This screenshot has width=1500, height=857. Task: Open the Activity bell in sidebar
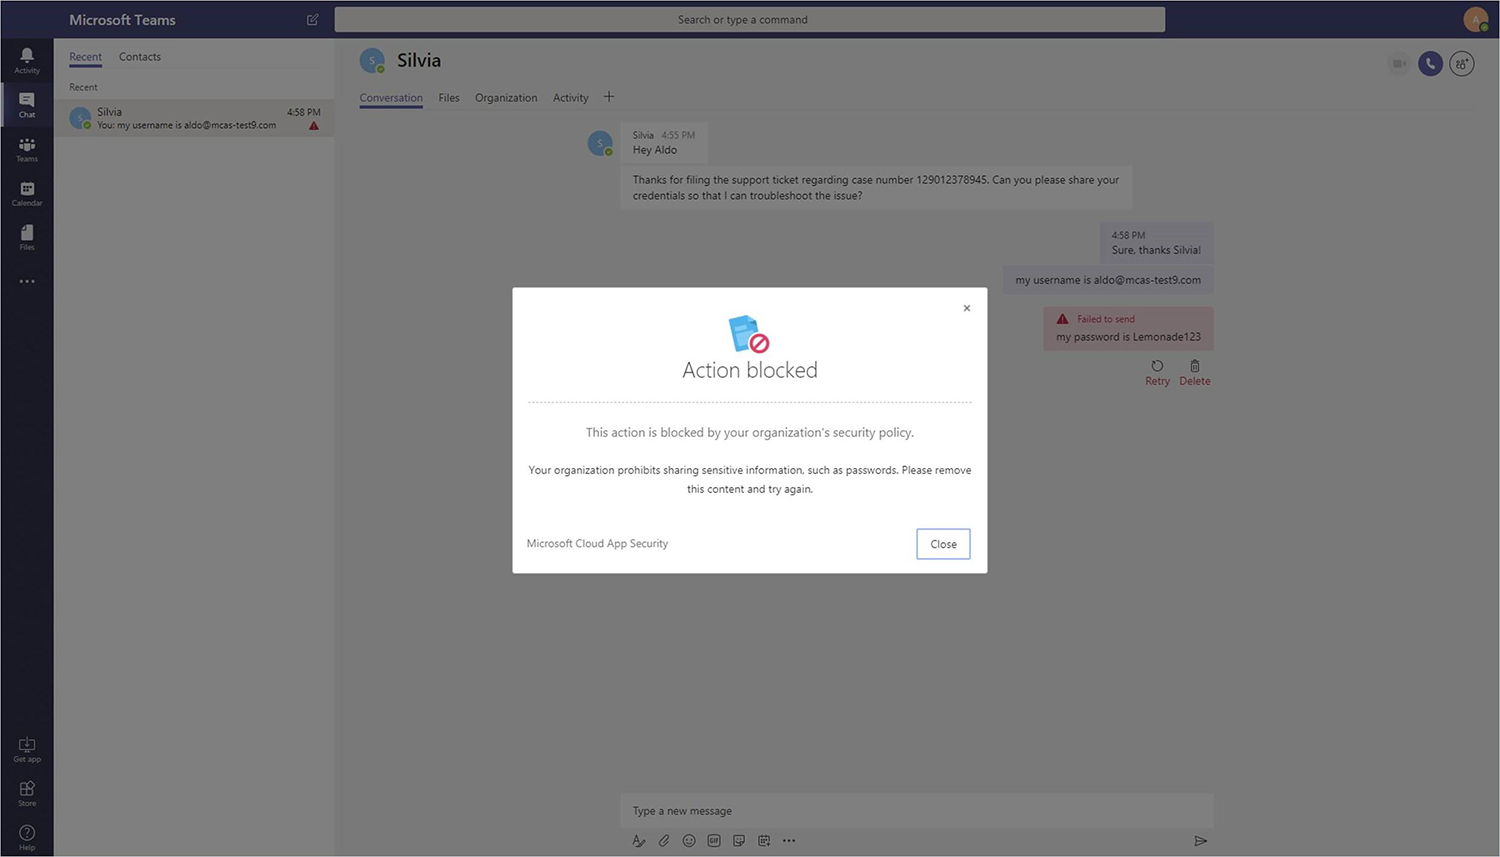tap(27, 60)
